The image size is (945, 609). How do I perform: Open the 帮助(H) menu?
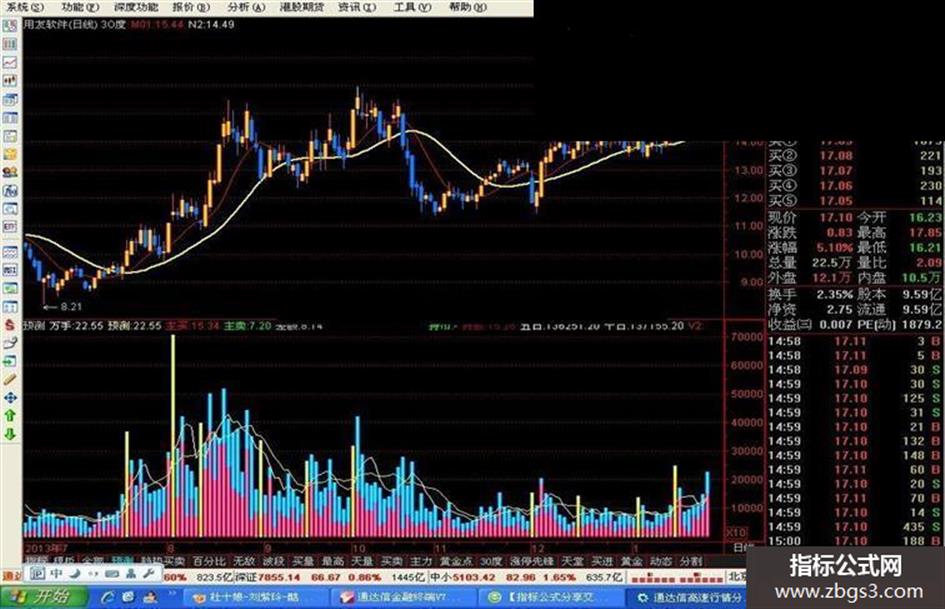click(468, 7)
